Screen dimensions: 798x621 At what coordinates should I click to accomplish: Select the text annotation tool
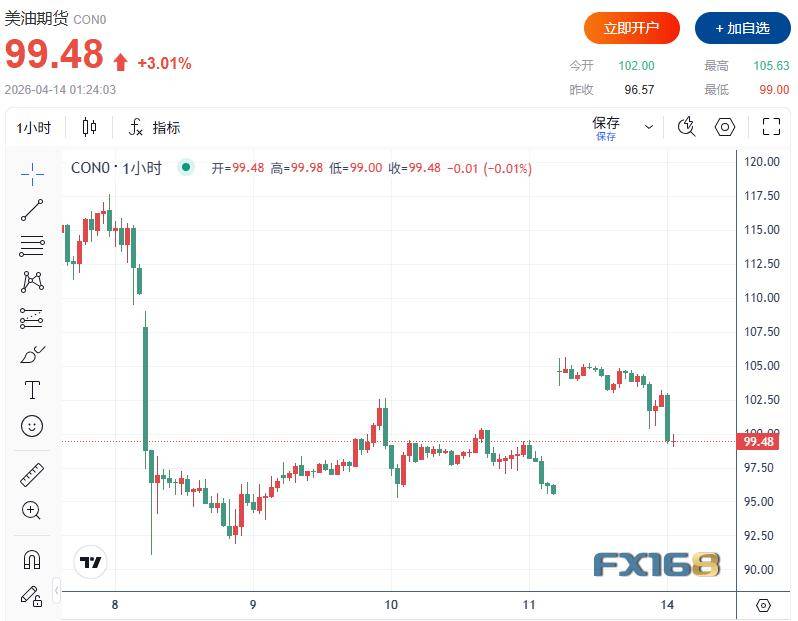pyautogui.click(x=32, y=390)
